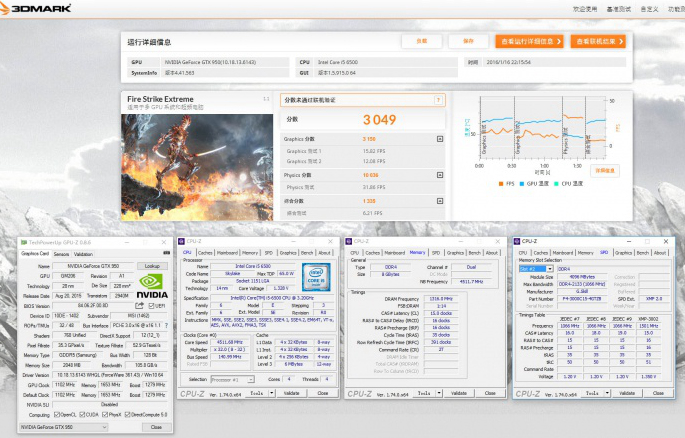Click the GPU-Z Name field showing GeForce GTX 950

click(93, 266)
